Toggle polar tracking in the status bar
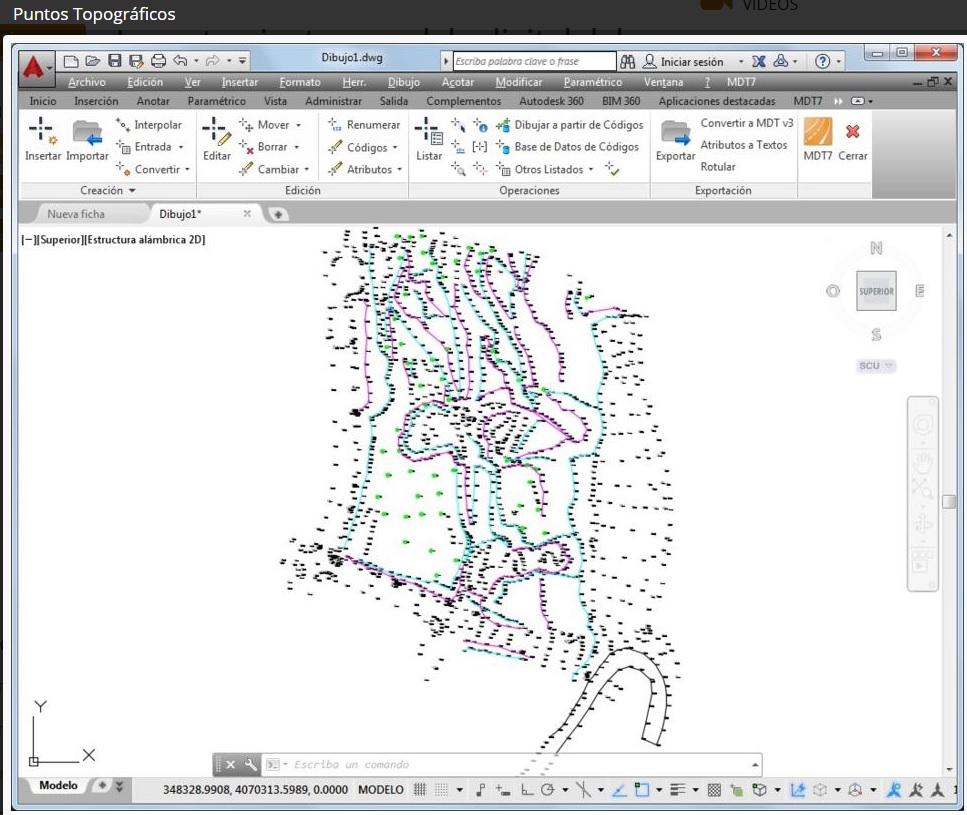The height and width of the screenshot is (815, 967). (x=547, y=790)
